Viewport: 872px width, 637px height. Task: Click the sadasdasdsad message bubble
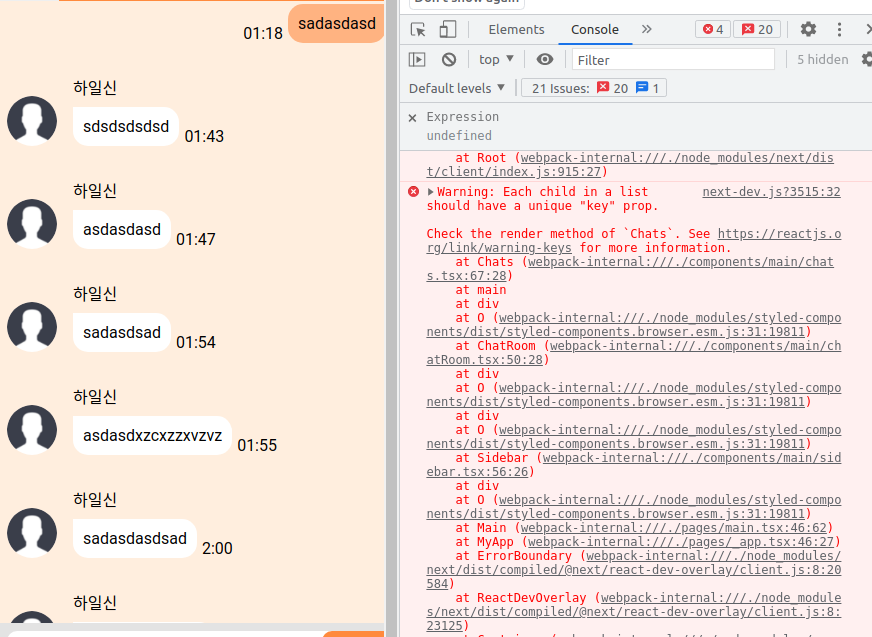click(x=135, y=539)
